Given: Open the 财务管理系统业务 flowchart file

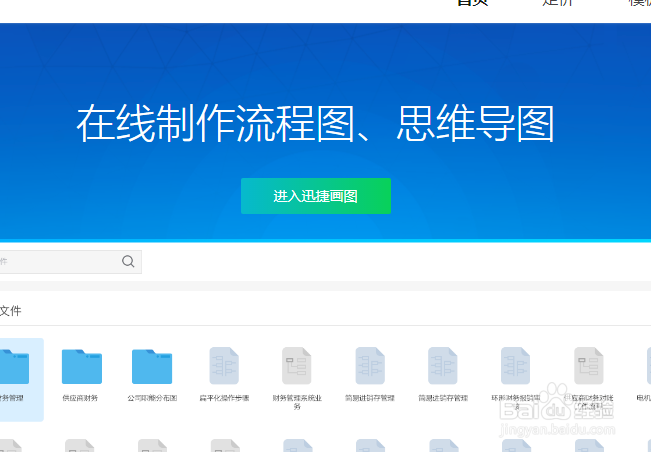Looking at the screenshot, I should pyautogui.click(x=297, y=379).
